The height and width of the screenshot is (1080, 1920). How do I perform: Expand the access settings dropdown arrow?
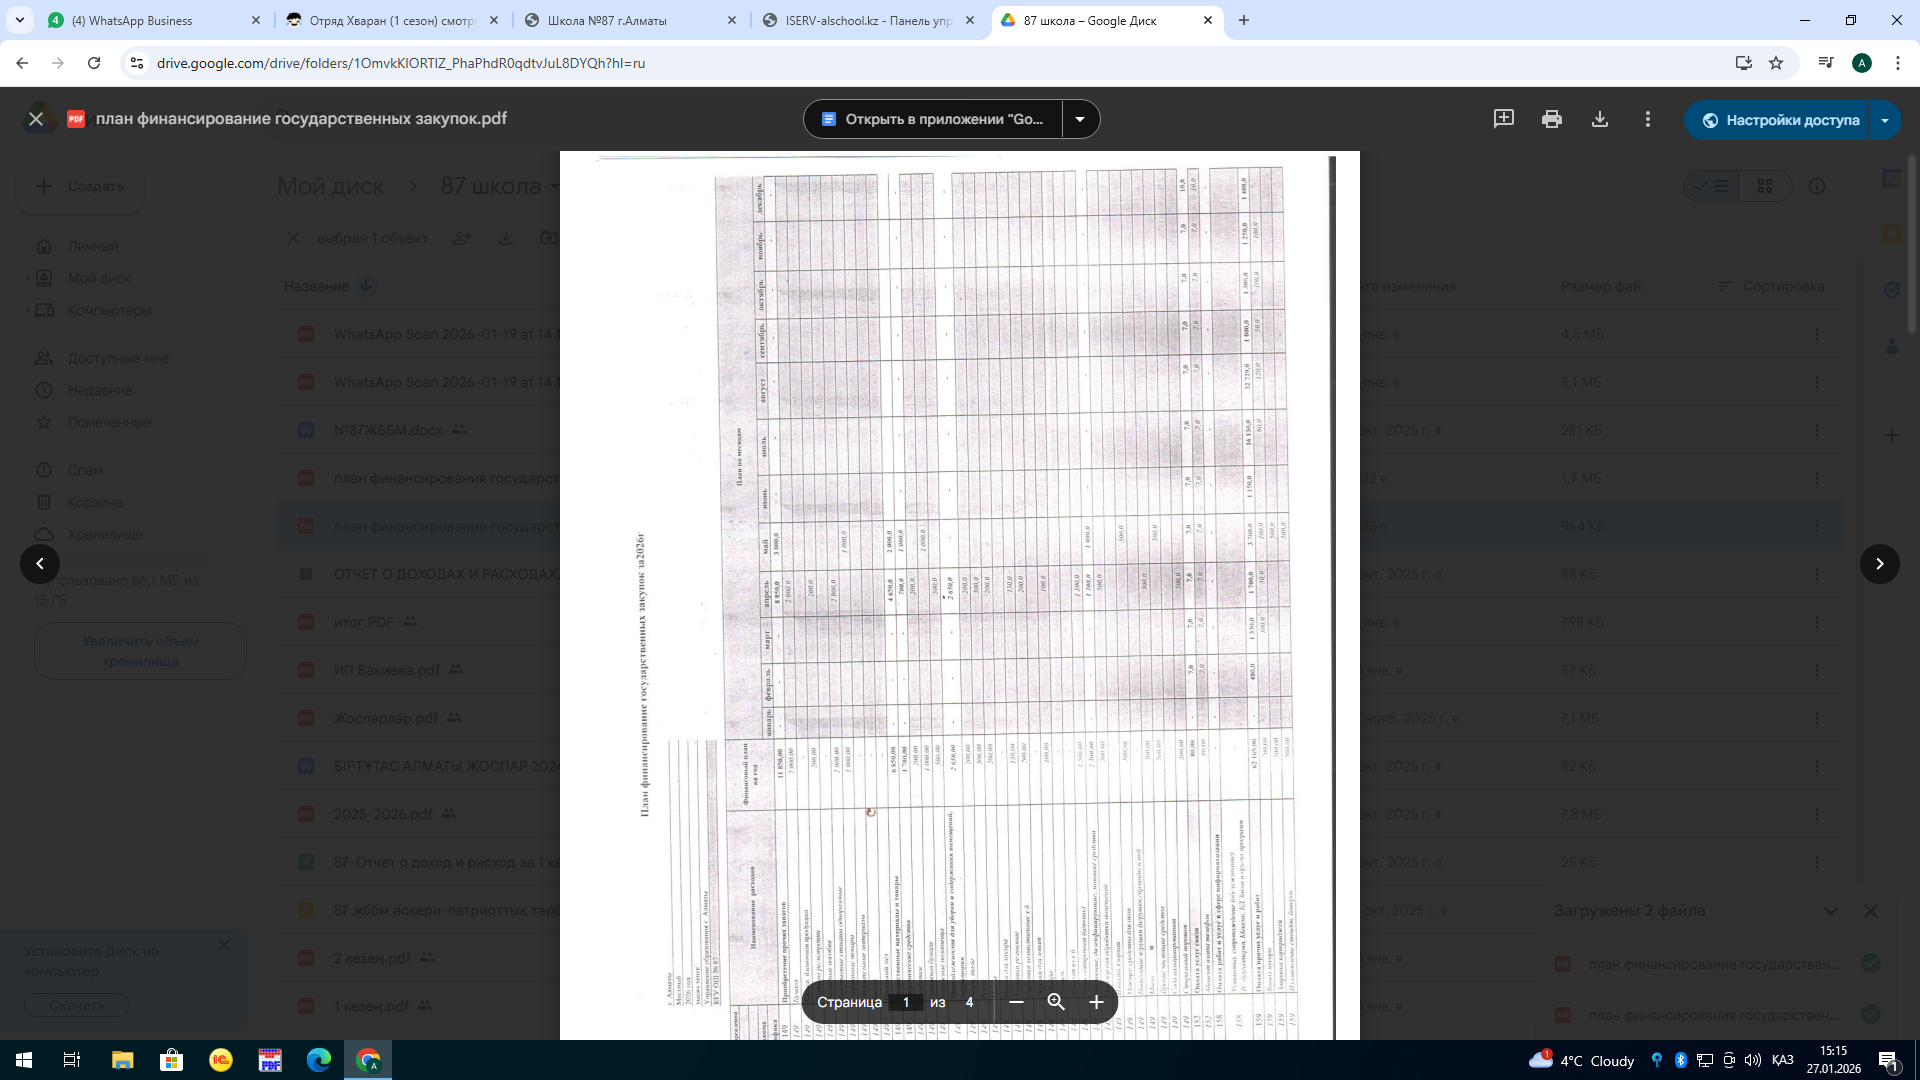click(1885, 120)
